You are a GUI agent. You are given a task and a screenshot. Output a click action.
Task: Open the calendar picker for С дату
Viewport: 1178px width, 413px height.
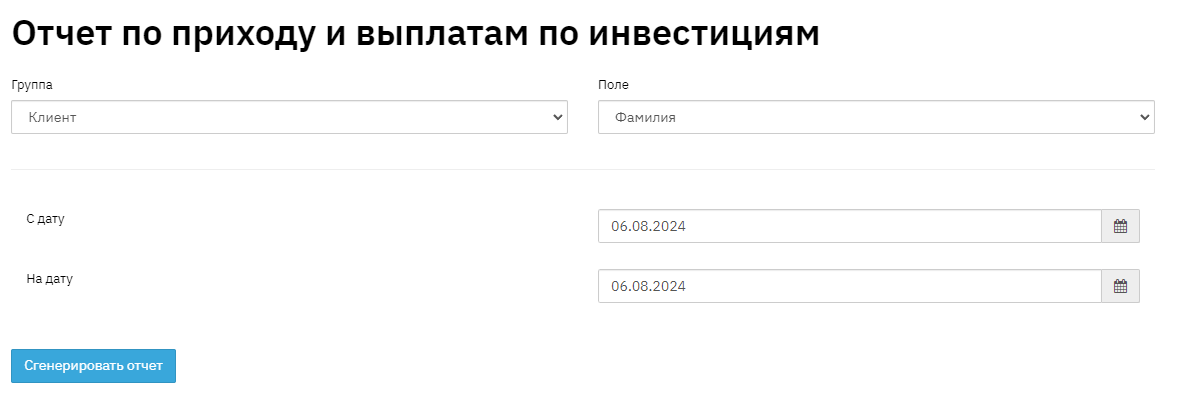point(1120,226)
